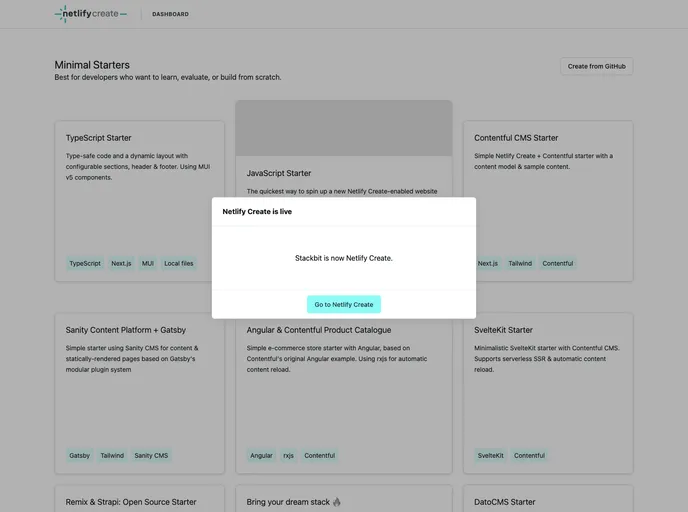This screenshot has height=512, width=688.
Task: Open Angular & Contentful Product Catalogue starter
Action: pyautogui.click(x=319, y=330)
